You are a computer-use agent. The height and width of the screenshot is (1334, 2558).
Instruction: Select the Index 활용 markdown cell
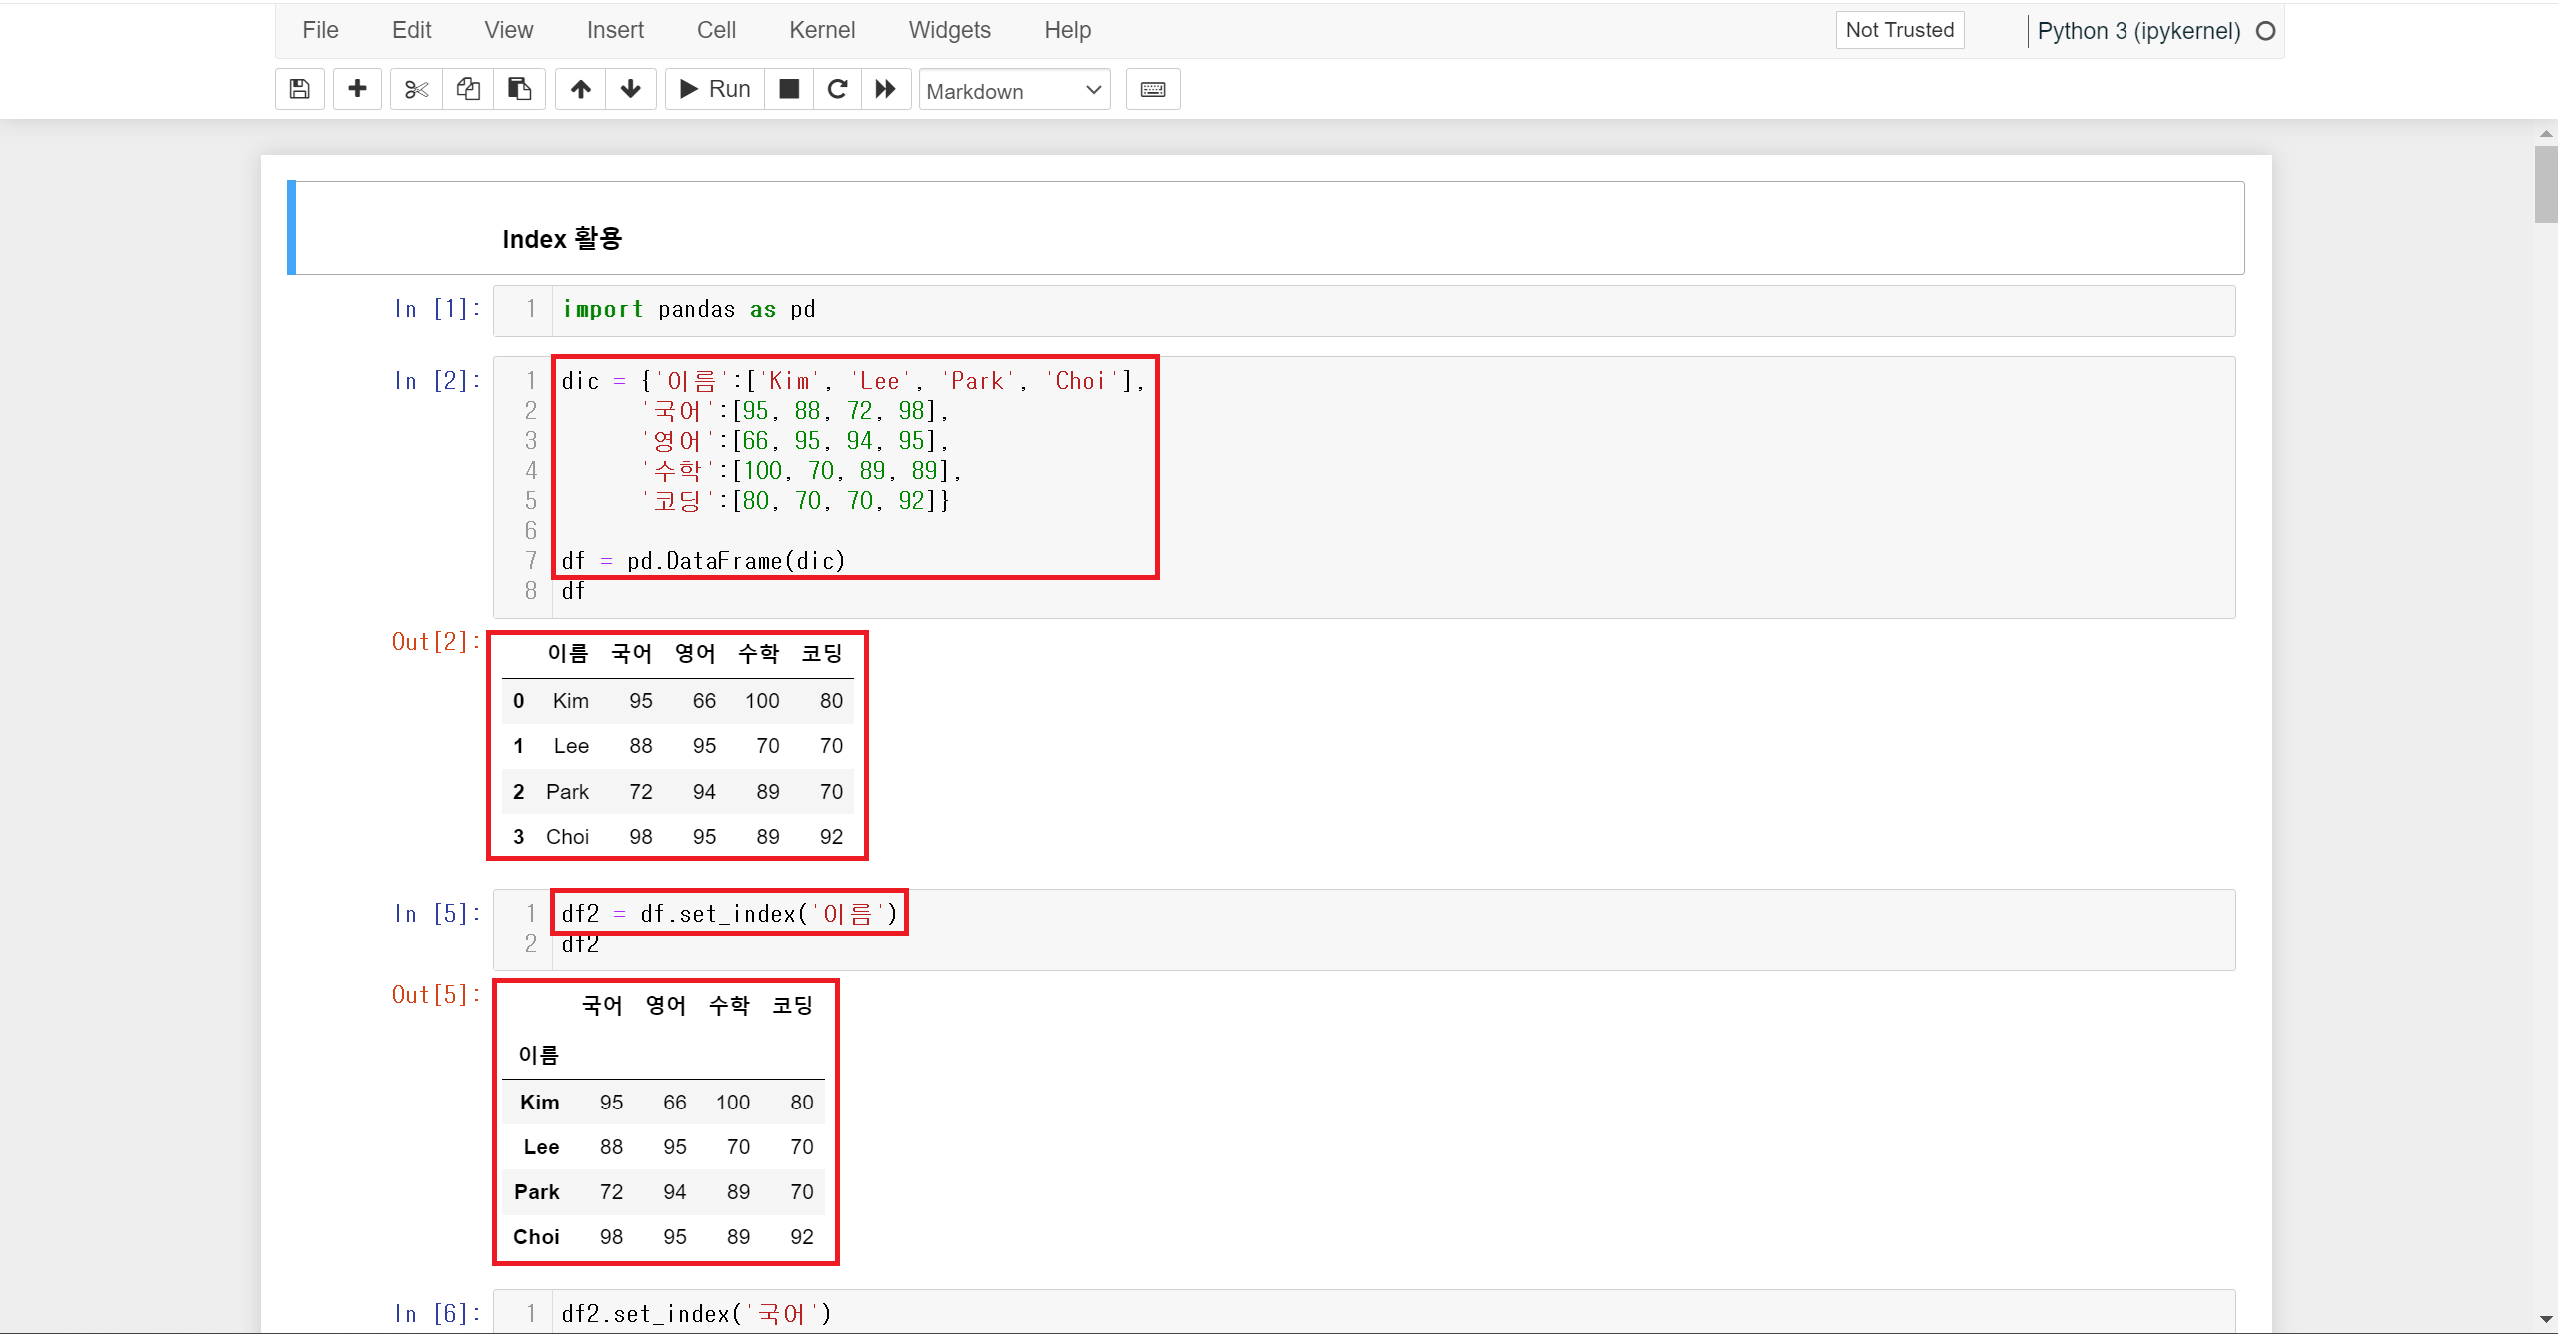coord(1266,229)
